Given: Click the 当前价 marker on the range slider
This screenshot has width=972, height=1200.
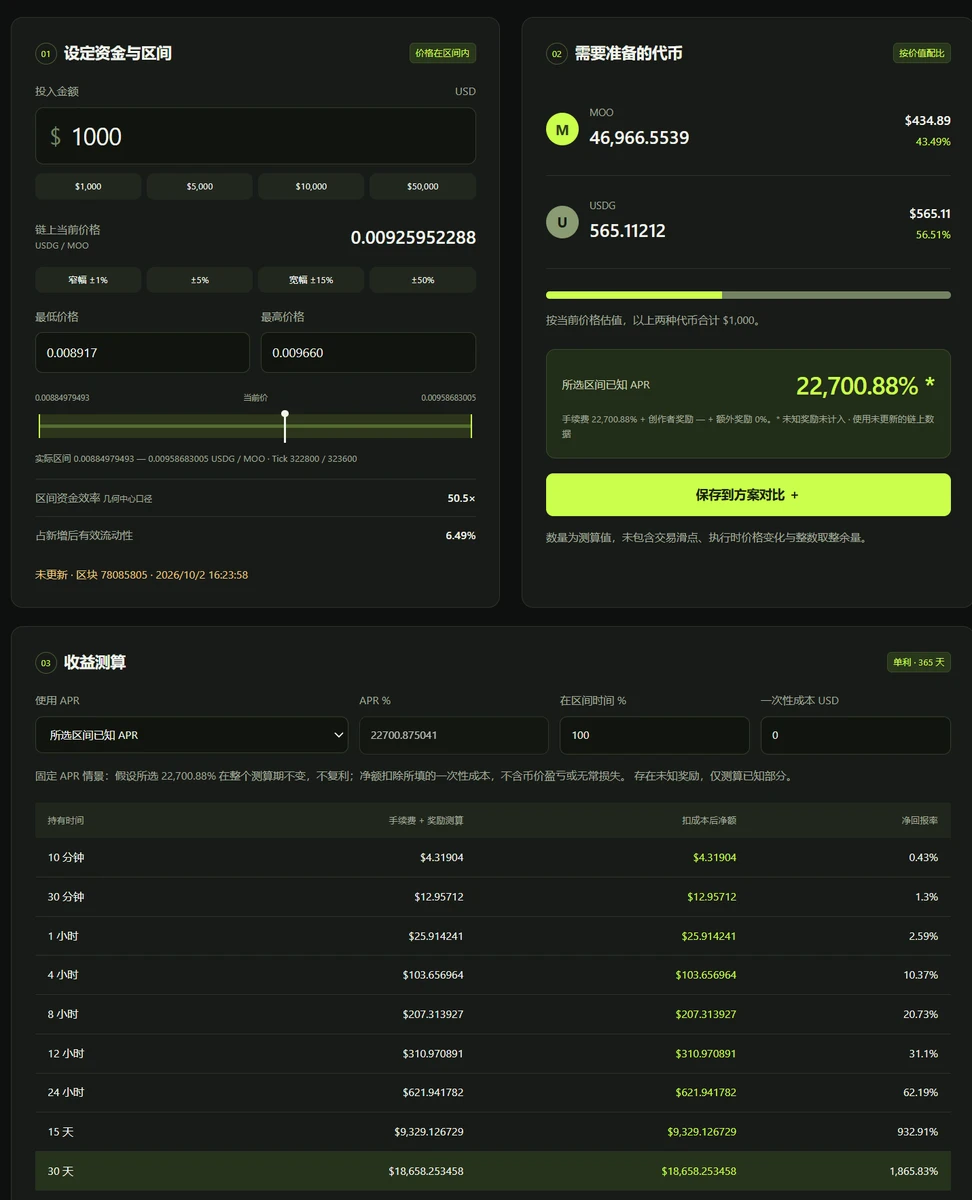Looking at the screenshot, I should click(x=285, y=426).
